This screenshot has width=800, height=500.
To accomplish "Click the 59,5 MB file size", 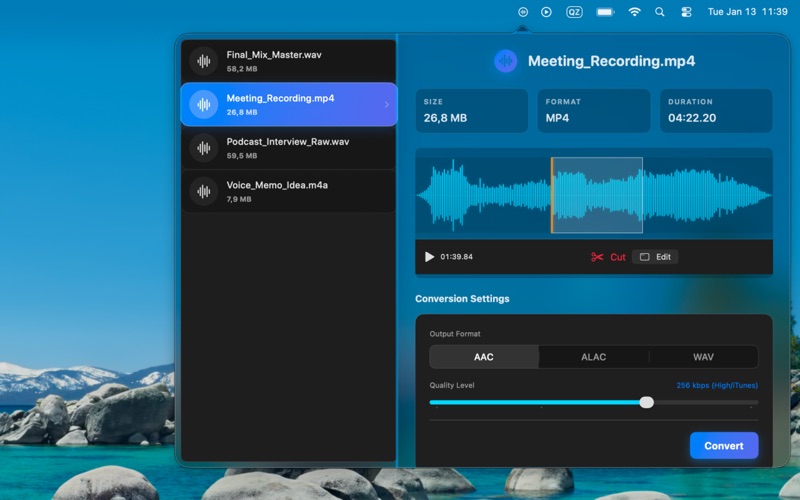I will coord(242,156).
